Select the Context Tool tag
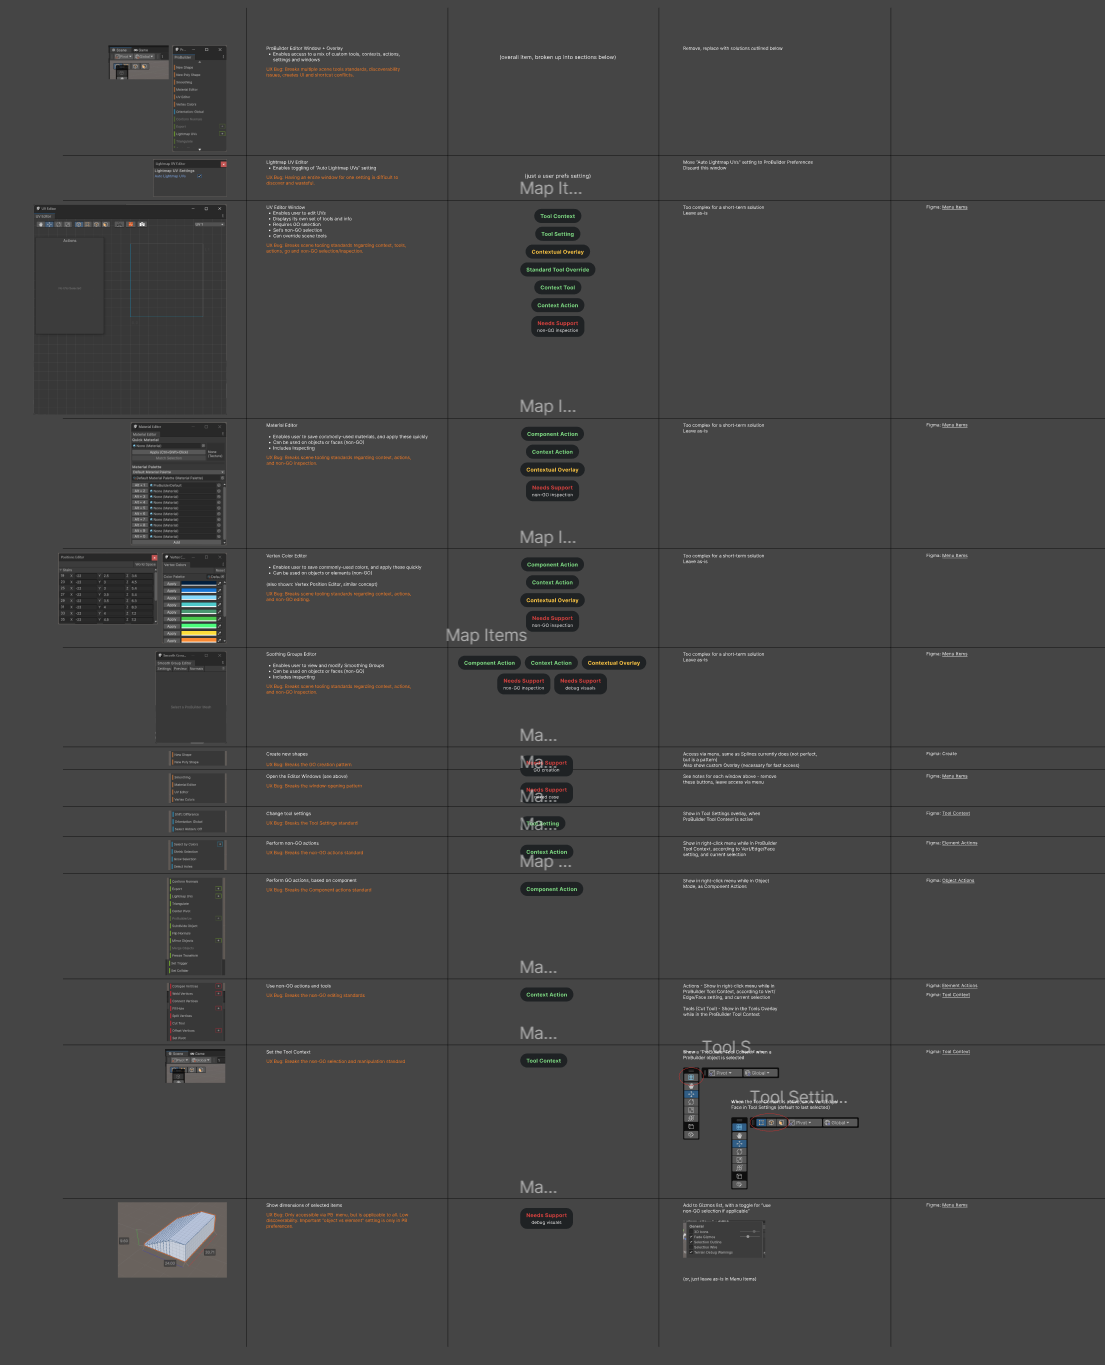Viewport: 1105px width, 1365px height. tap(558, 288)
